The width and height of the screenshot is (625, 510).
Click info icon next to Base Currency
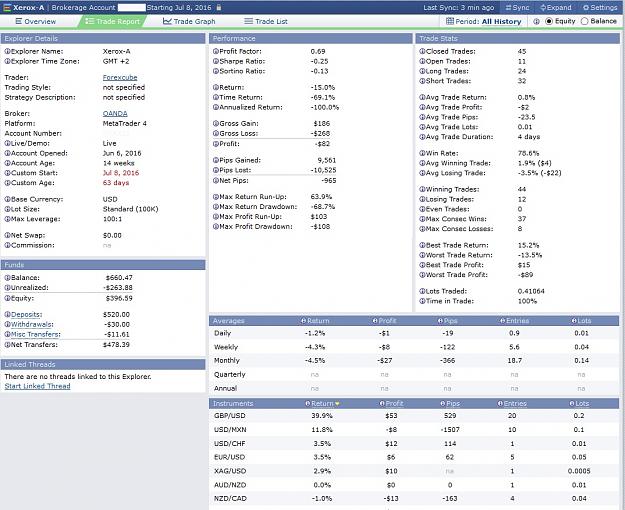(7, 199)
